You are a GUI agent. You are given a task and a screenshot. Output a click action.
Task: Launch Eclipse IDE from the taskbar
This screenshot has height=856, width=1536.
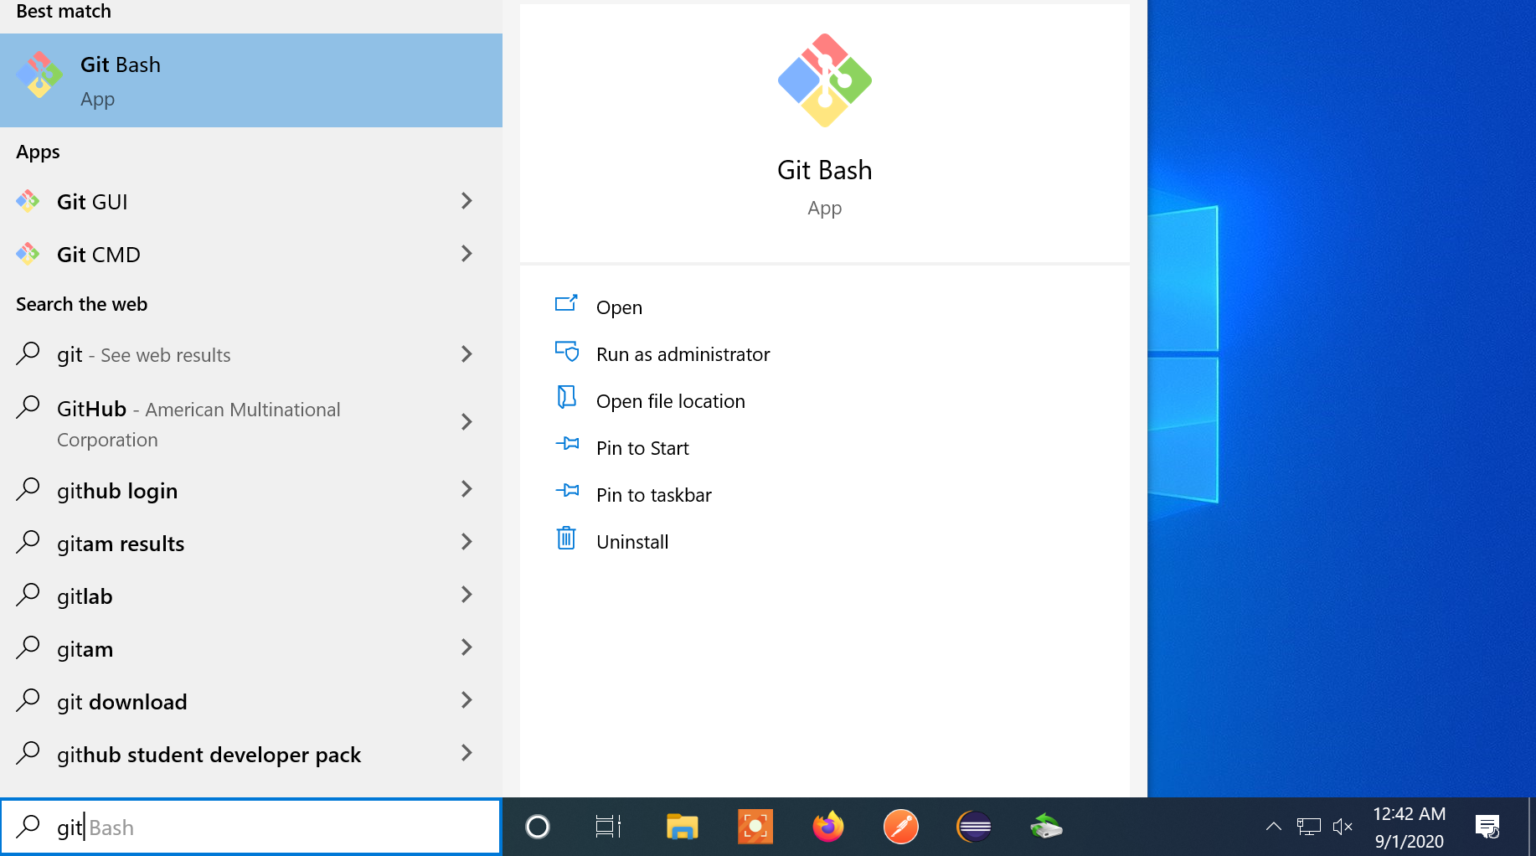coord(973,827)
